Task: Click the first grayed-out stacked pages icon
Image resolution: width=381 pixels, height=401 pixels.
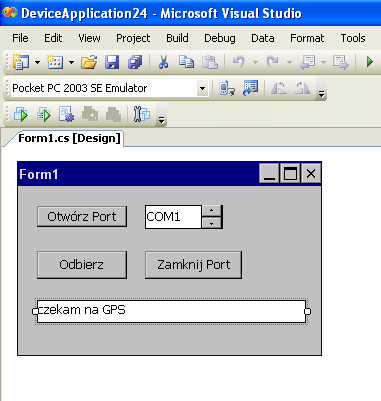Action: click(x=90, y=115)
